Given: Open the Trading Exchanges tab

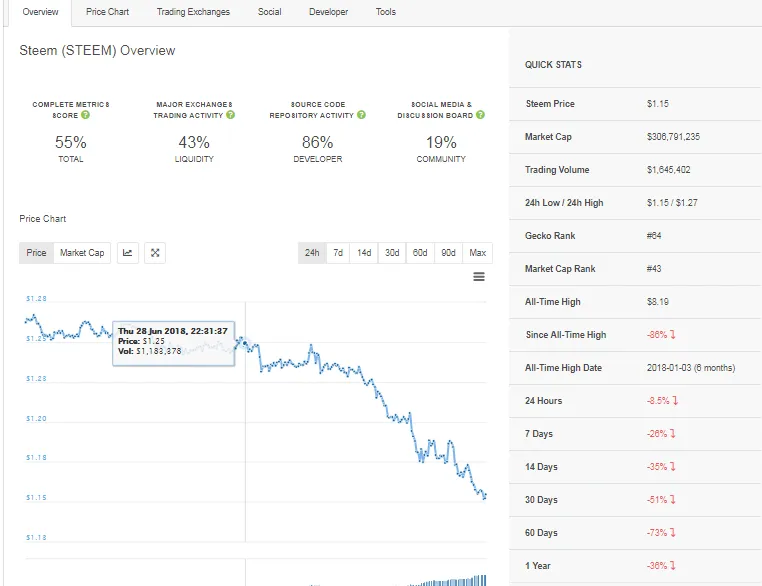Looking at the screenshot, I should [193, 12].
